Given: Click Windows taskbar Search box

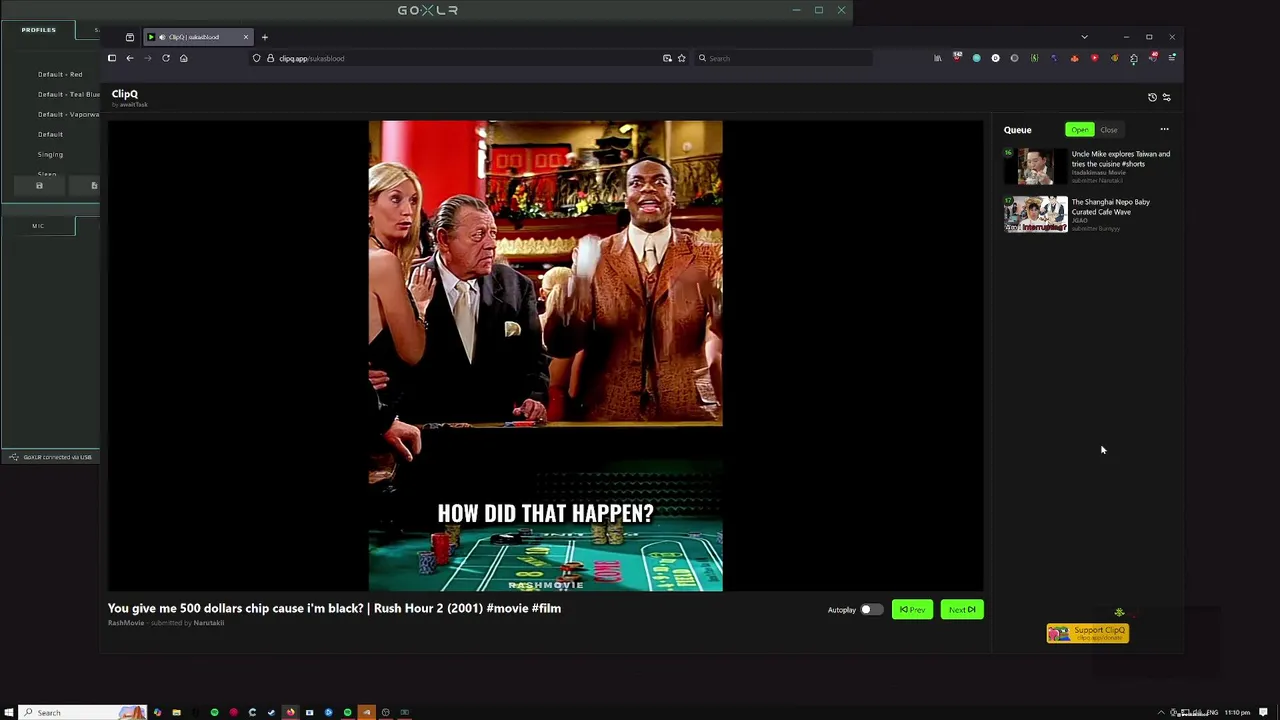Looking at the screenshot, I should pyautogui.click(x=84, y=712).
